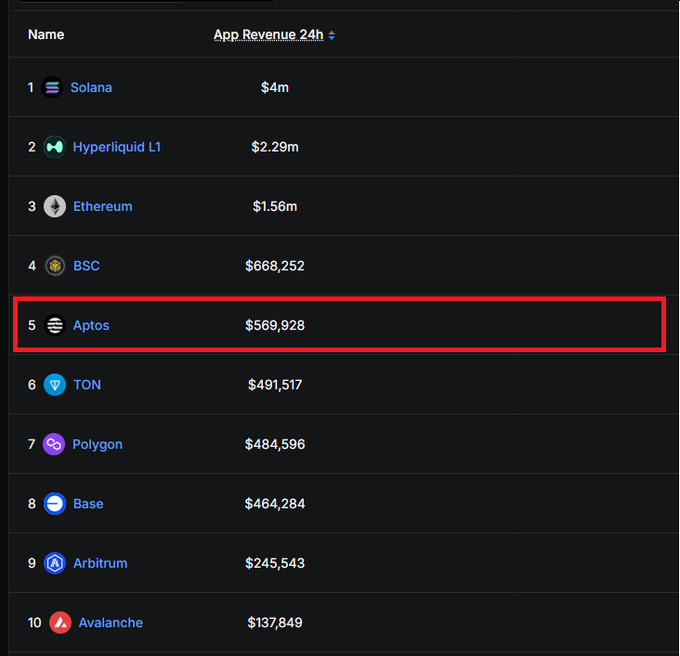Click the Aptos revenue value $569,928
Screen dimensions: 680x656
[x=275, y=326]
